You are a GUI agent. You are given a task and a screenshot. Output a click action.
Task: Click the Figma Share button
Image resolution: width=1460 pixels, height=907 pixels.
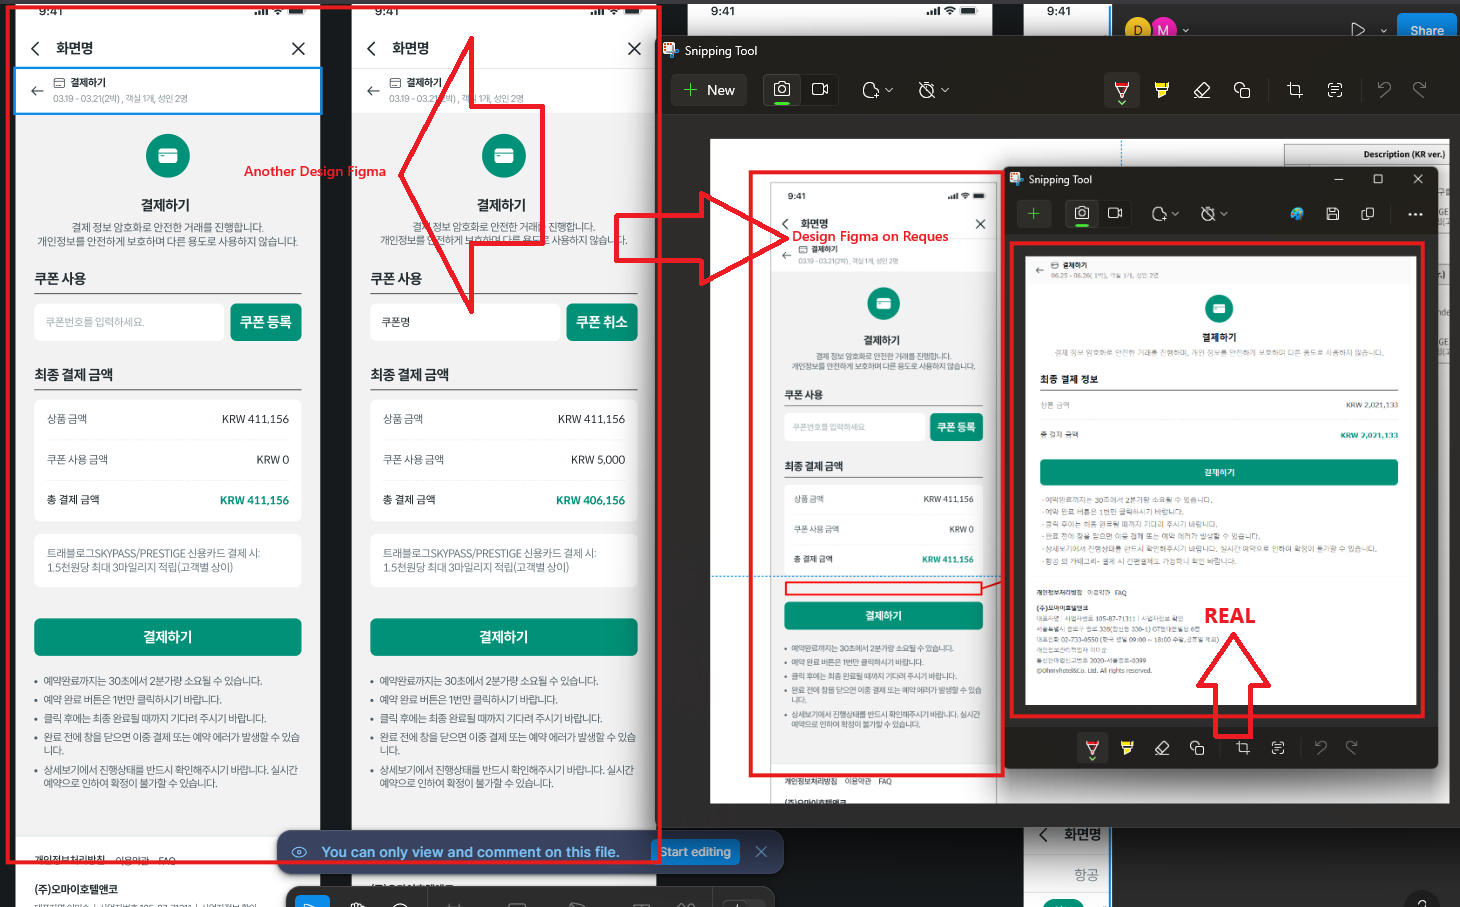point(1427,30)
